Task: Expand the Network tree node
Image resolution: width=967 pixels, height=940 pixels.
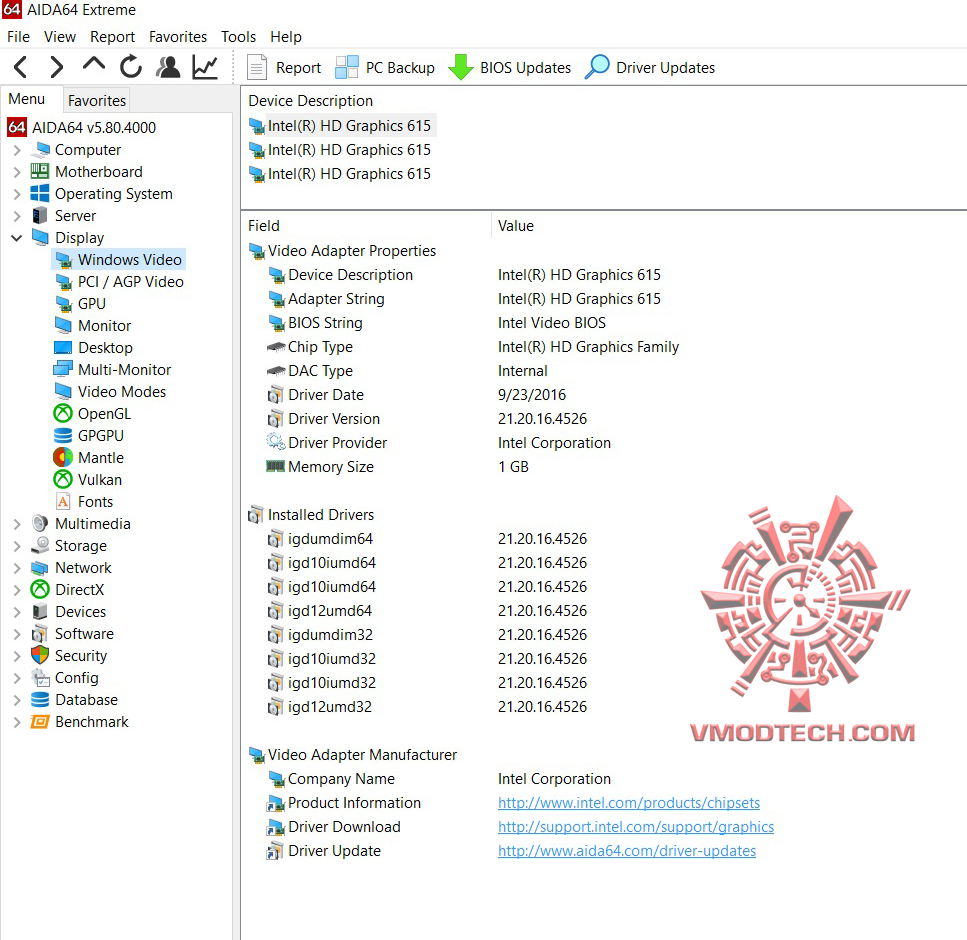Action: tap(17, 567)
